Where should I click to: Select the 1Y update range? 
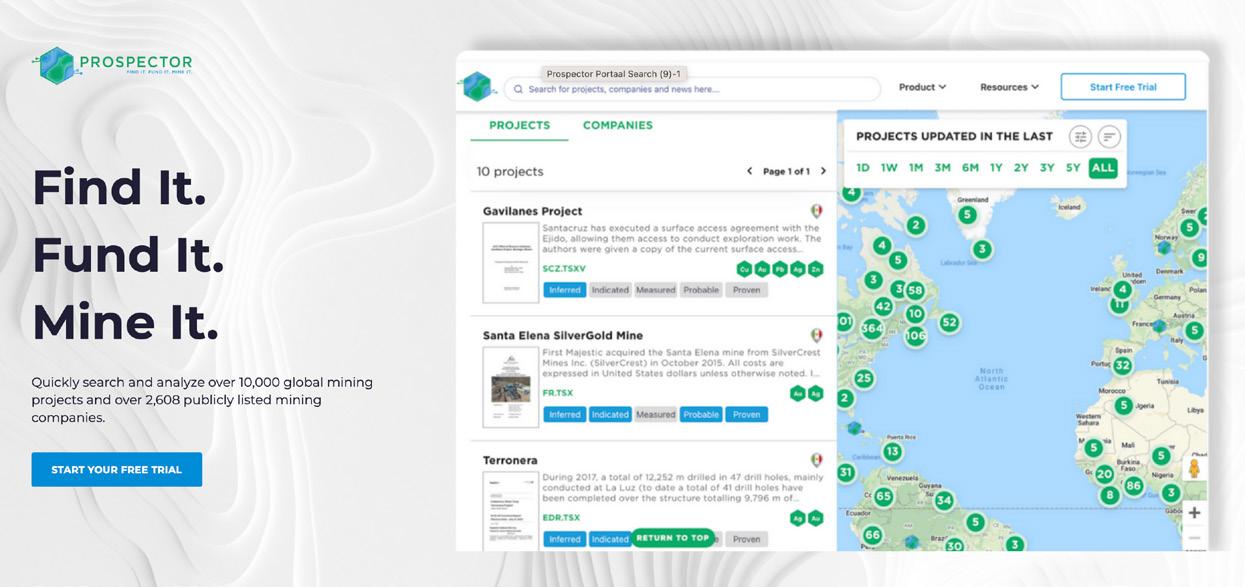point(996,168)
